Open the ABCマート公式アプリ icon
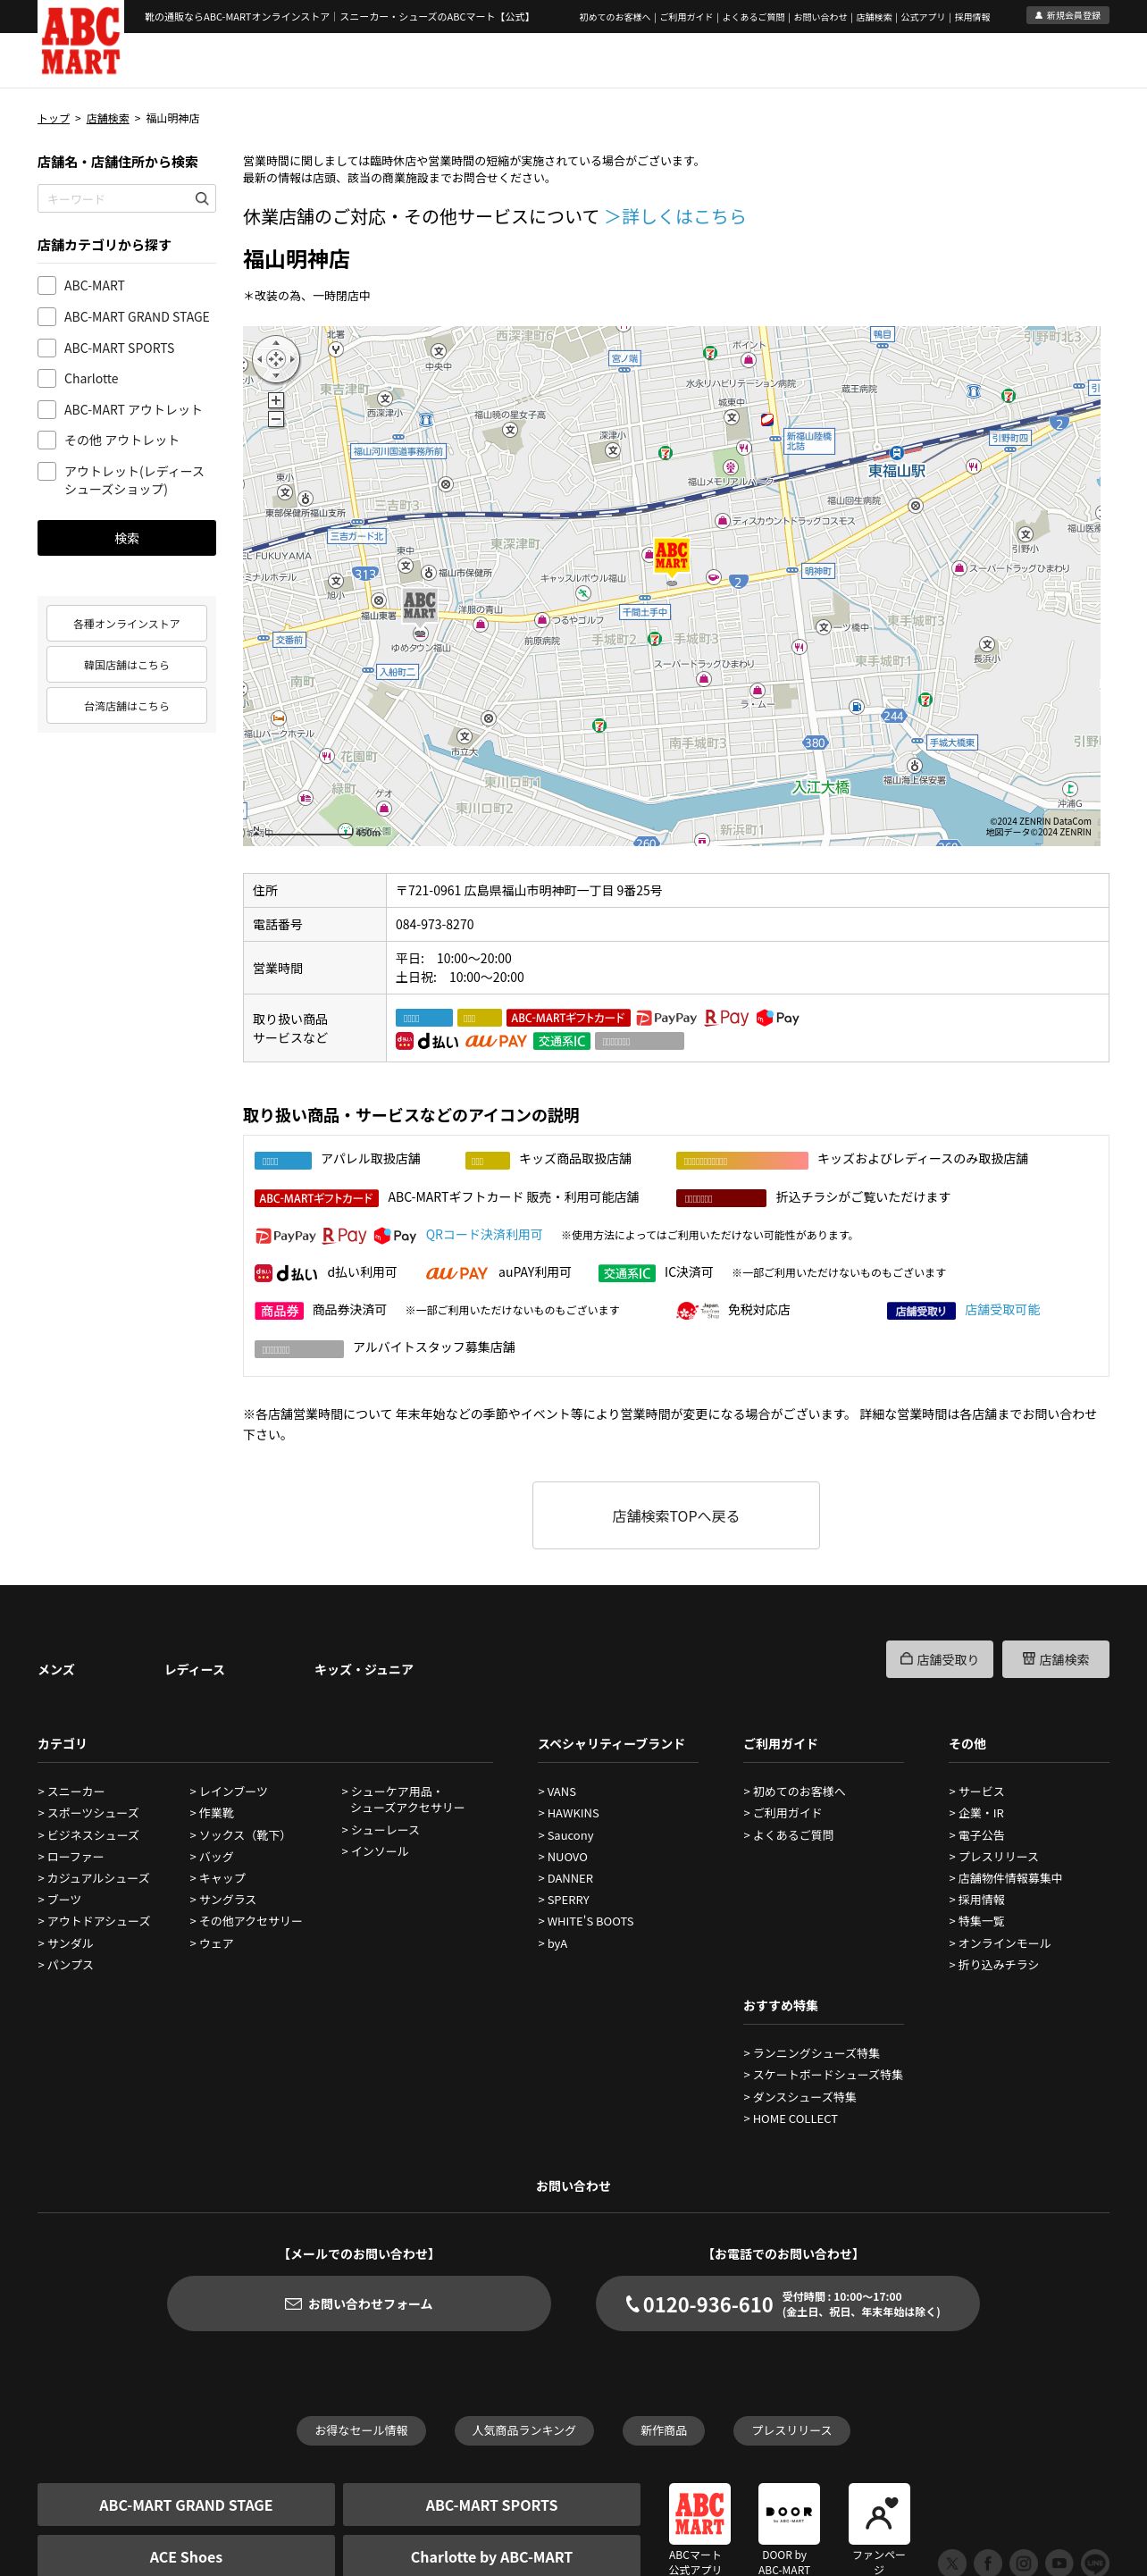Viewport: 1147px width, 2576px height. click(699, 2513)
